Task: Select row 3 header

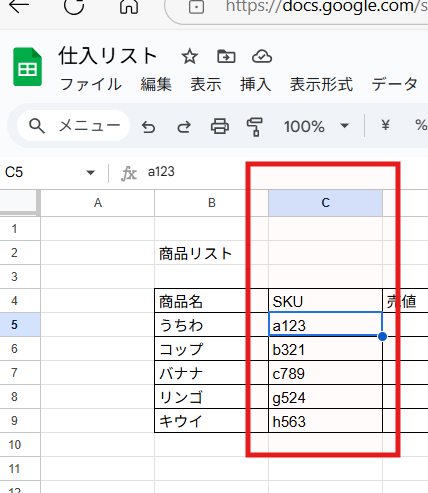Action: coord(20,277)
